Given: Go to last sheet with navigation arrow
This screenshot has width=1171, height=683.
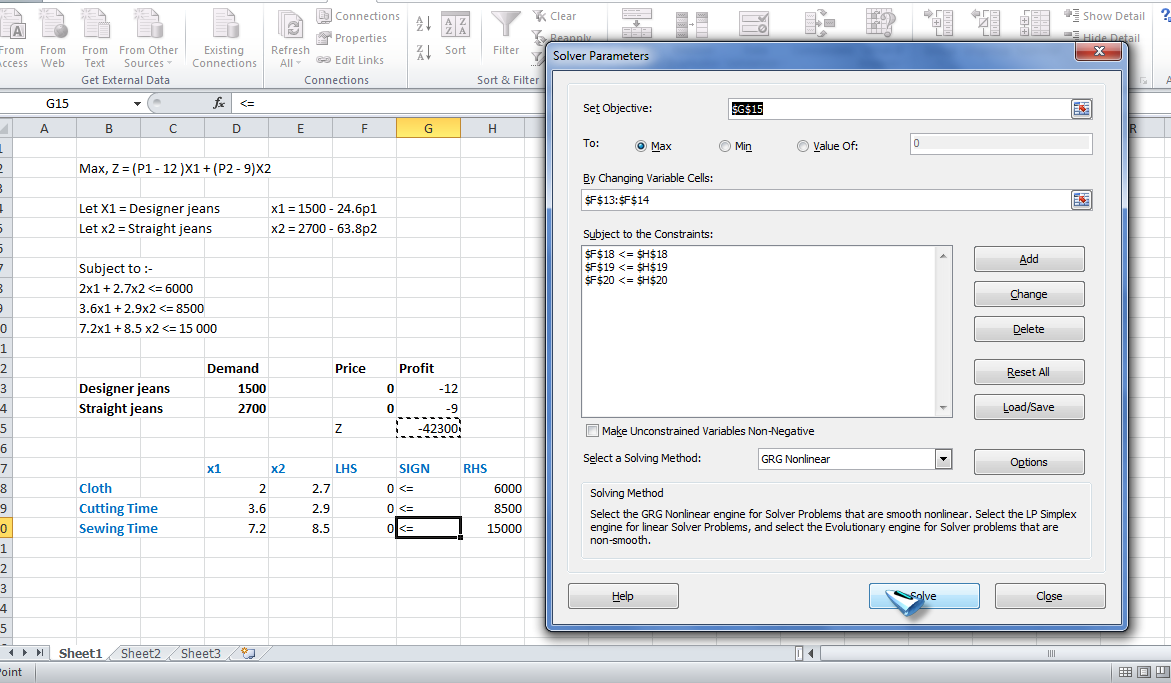Looking at the screenshot, I should point(39,653).
